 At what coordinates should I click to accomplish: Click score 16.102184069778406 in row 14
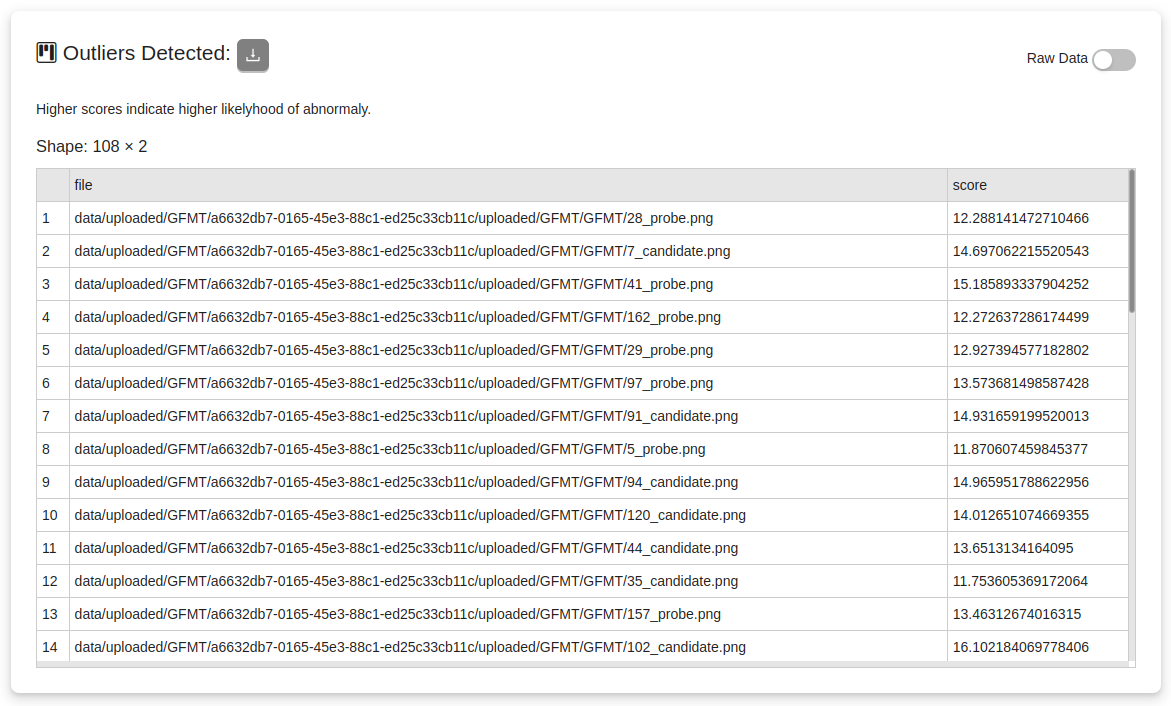(1020, 647)
